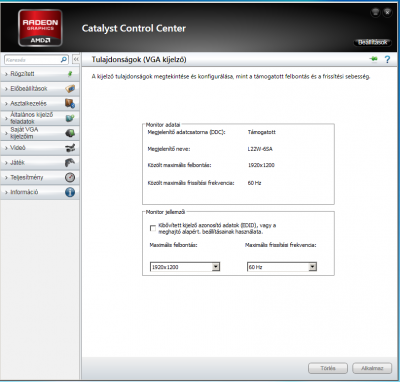400x382 pixels.
Task: Expand the Előbeállítások sidebar section
Action: coord(40,89)
